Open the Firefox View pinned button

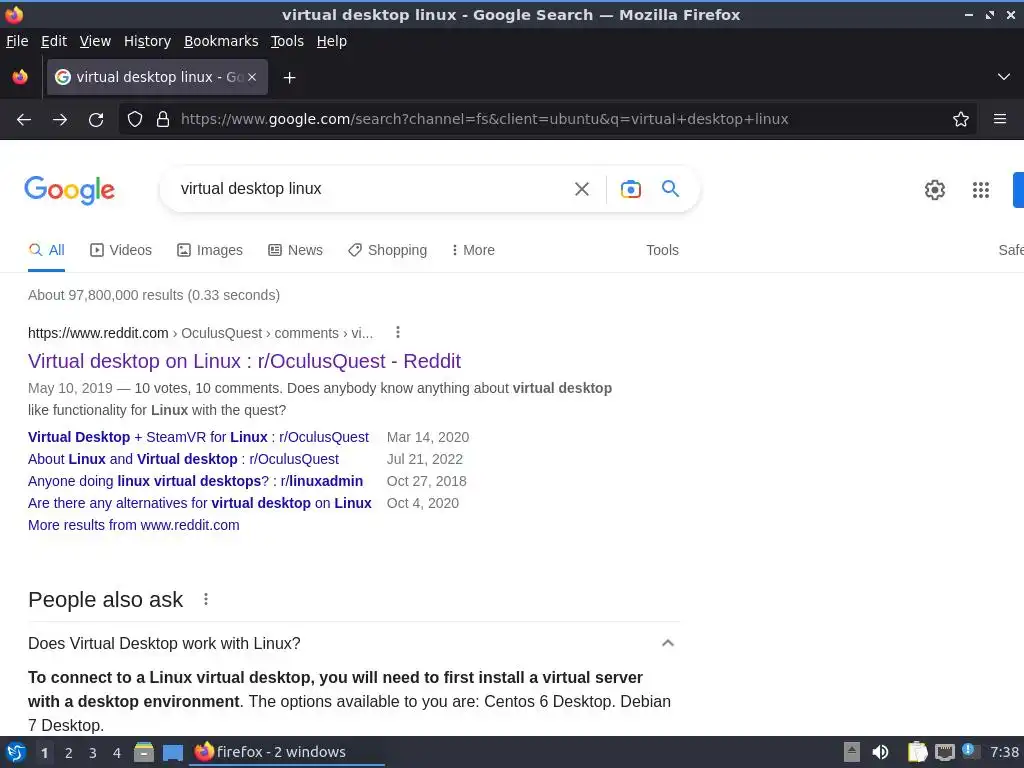(20, 77)
